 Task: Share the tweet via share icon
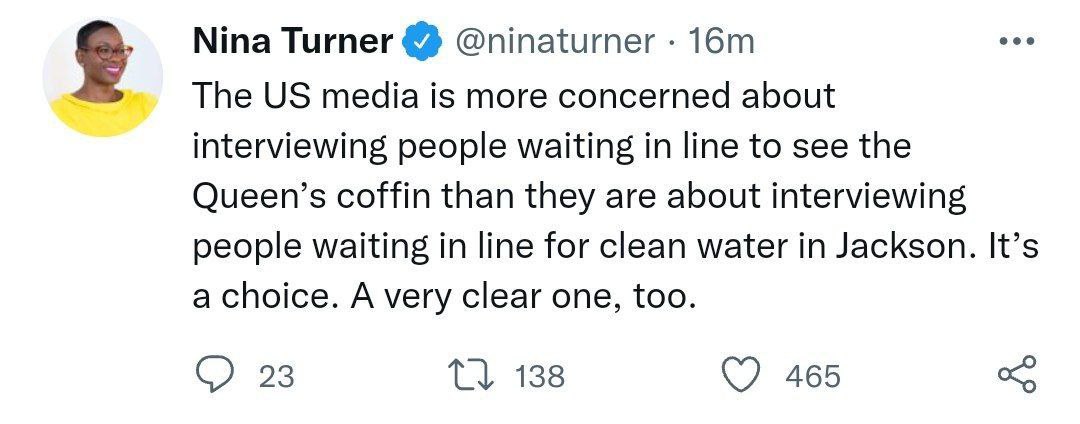point(1018,375)
